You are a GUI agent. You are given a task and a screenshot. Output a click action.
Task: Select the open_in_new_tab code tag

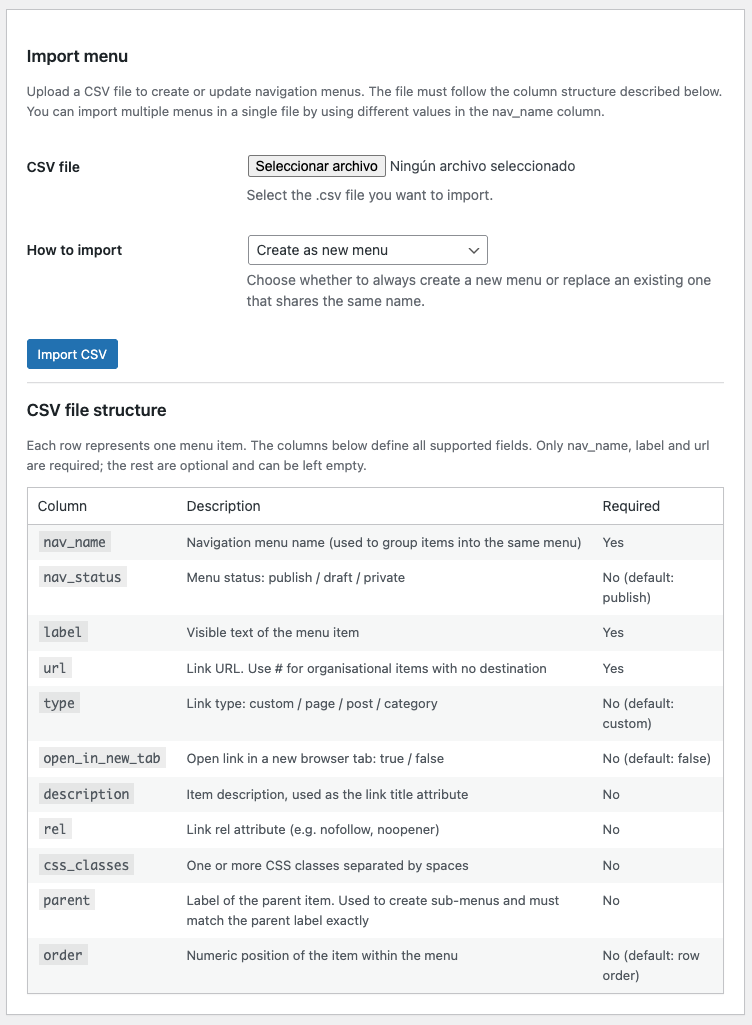102,758
